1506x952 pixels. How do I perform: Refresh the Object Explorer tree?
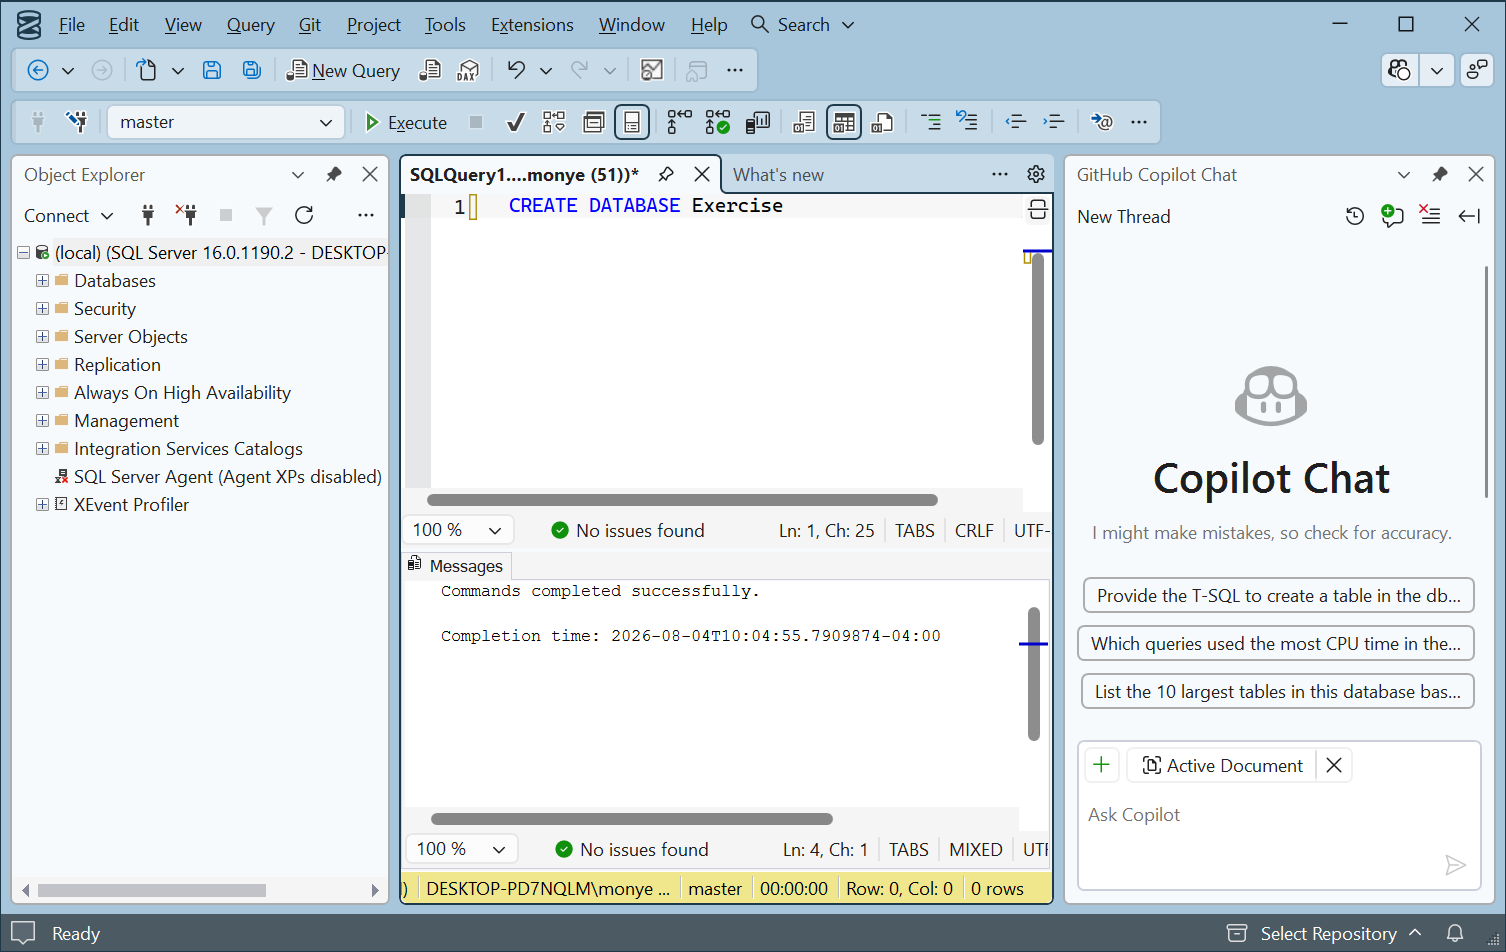[304, 215]
